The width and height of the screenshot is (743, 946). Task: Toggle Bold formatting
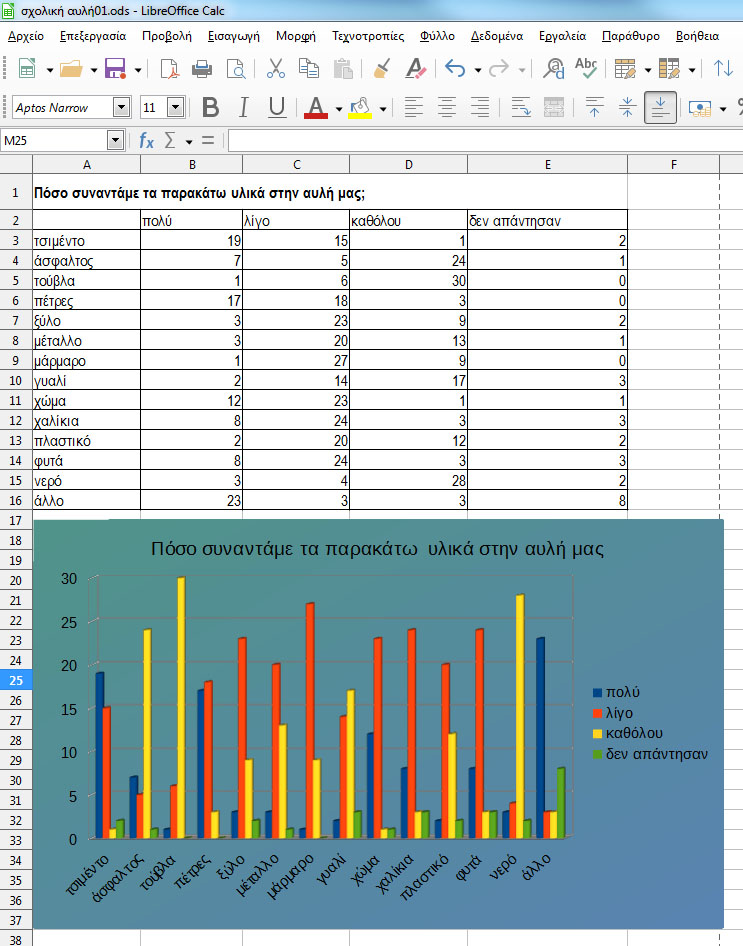[210, 108]
